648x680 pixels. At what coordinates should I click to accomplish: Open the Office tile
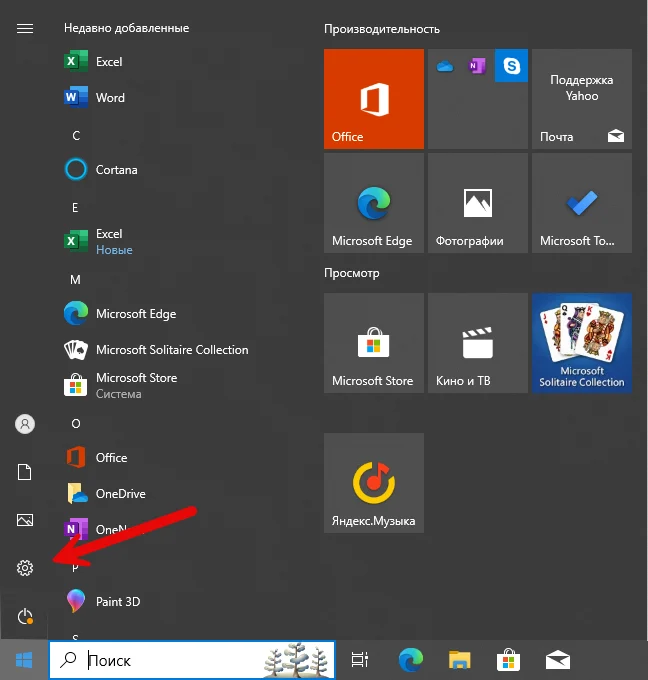click(373, 99)
